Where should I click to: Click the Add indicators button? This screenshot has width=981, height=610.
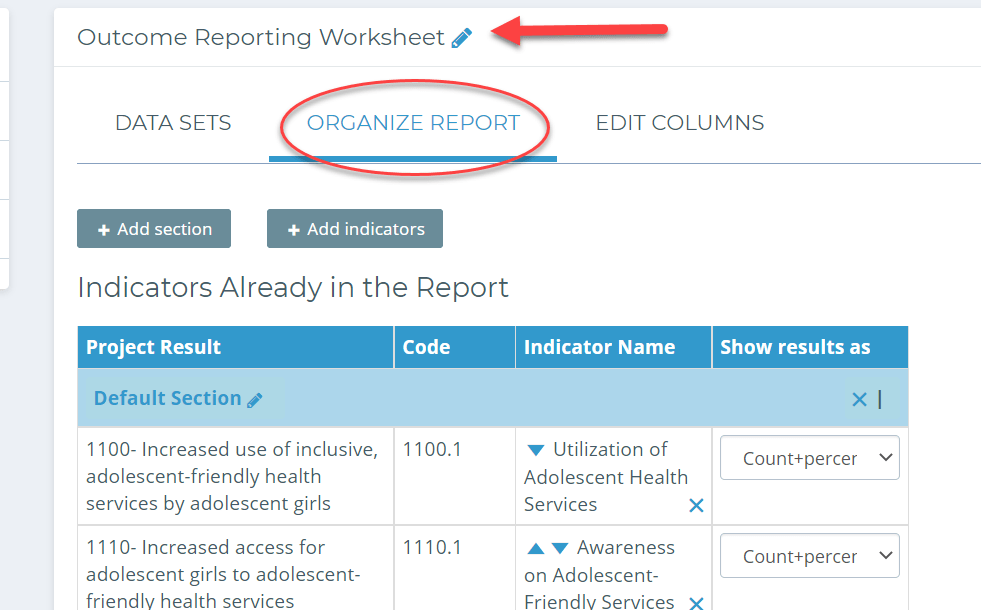[355, 229]
